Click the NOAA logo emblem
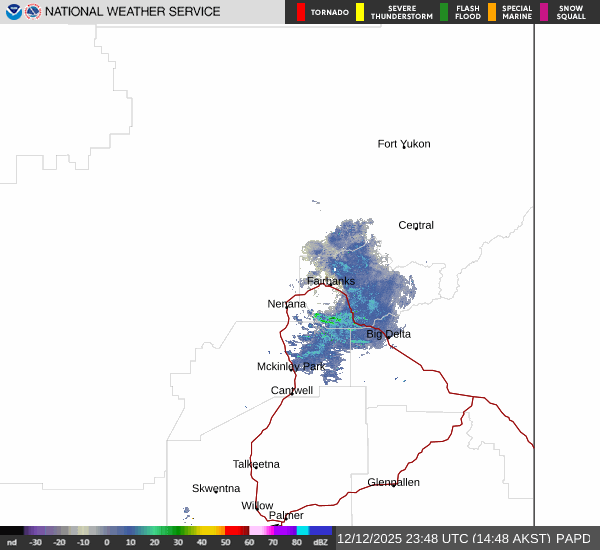 (x=13, y=12)
